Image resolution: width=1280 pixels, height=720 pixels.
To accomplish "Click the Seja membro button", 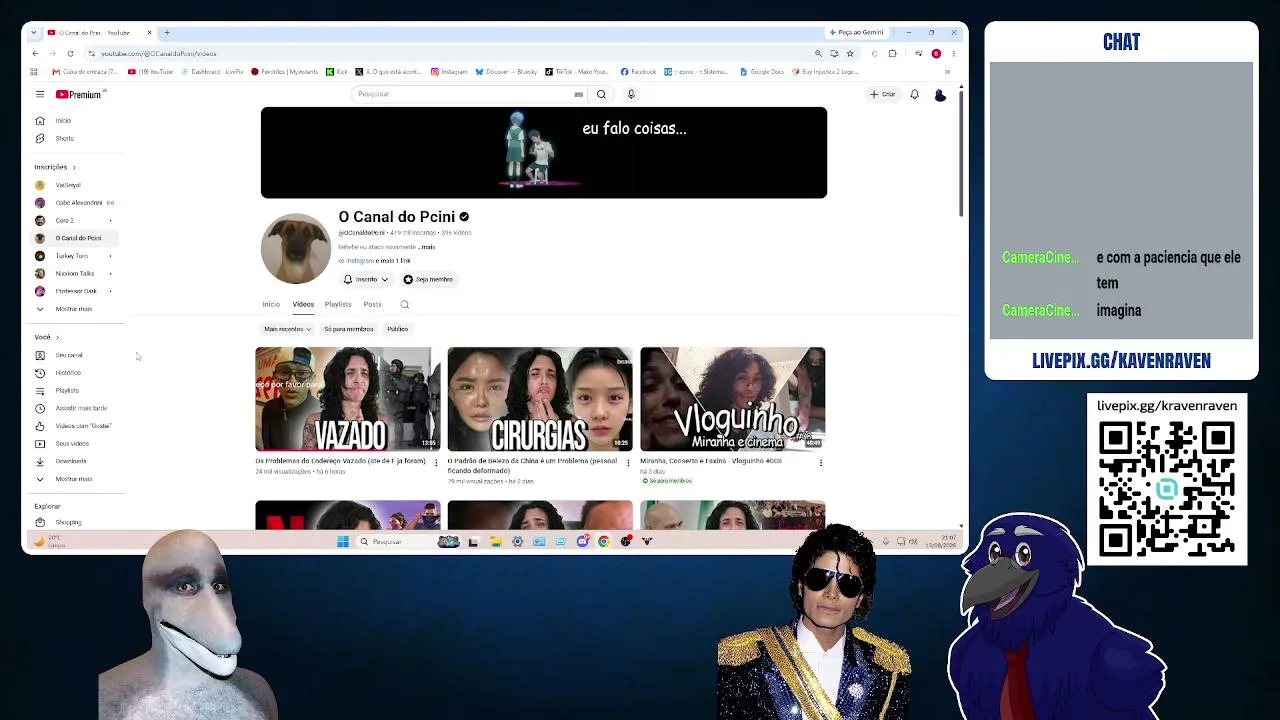I will pyautogui.click(x=428, y=279).
